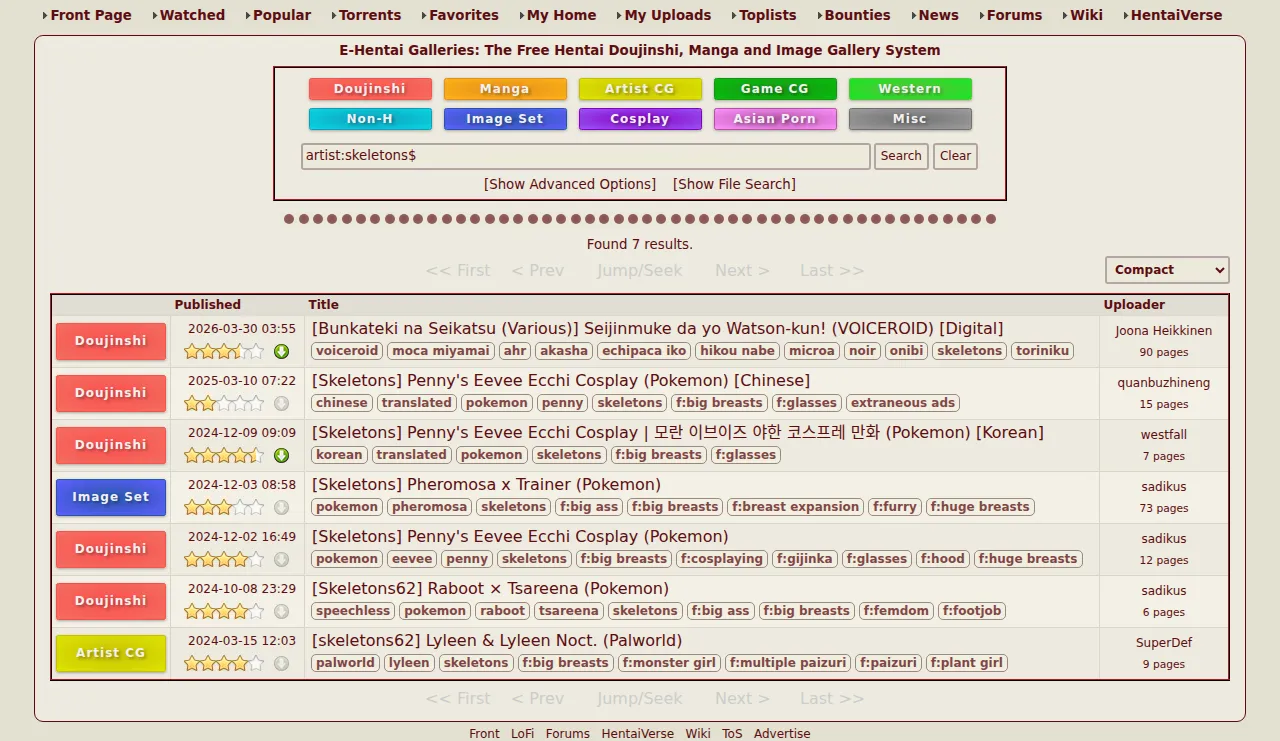
Task: Open News in the top navigation
Action: (938, 15)
